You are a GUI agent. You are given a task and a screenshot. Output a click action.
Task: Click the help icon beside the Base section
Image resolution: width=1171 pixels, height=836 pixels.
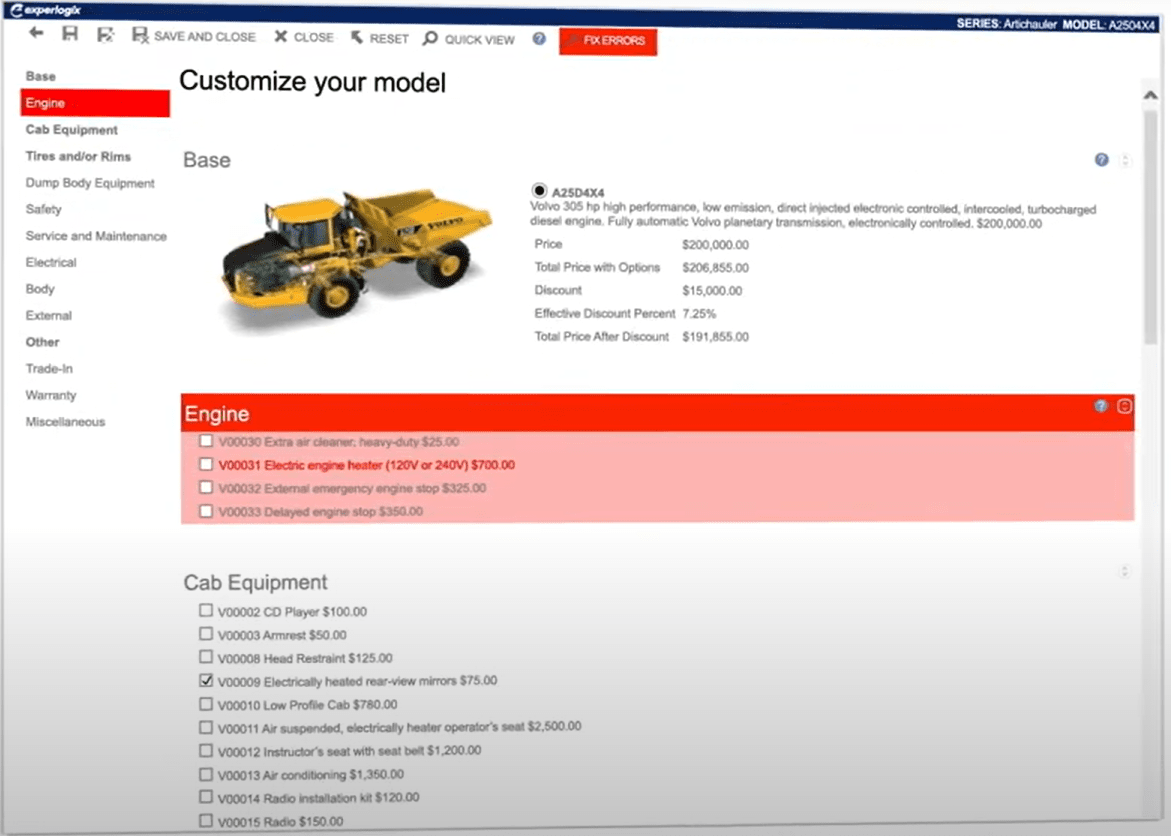coord(1101,159)
